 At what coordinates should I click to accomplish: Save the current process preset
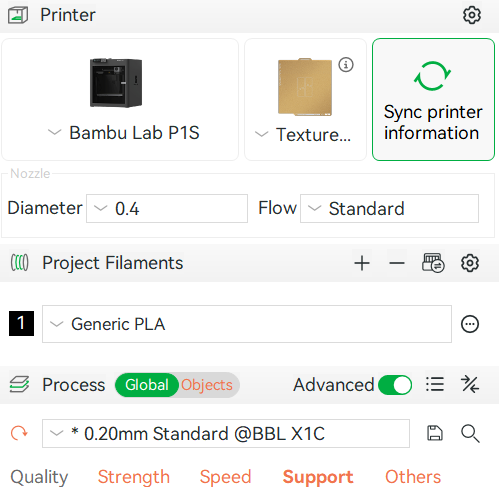click(435, 433)
